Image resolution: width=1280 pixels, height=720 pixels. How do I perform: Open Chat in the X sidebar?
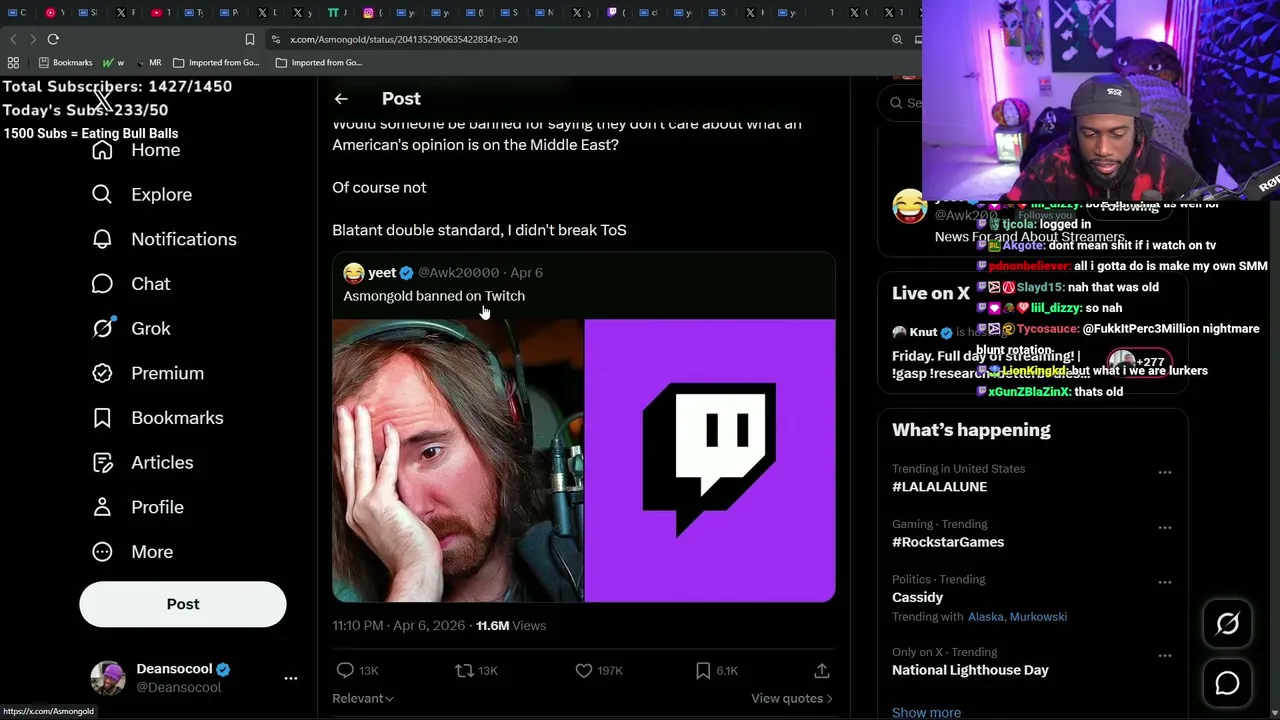point(131,284)
